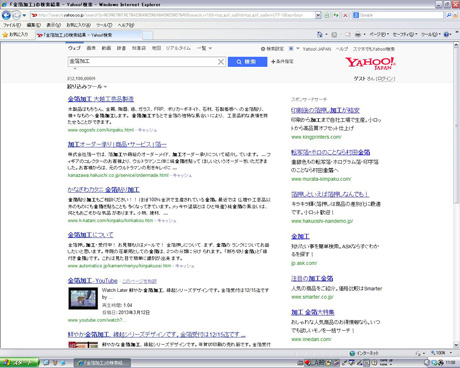
Task: Click the お気に入り star favorites button
Action: coord(15,35)
